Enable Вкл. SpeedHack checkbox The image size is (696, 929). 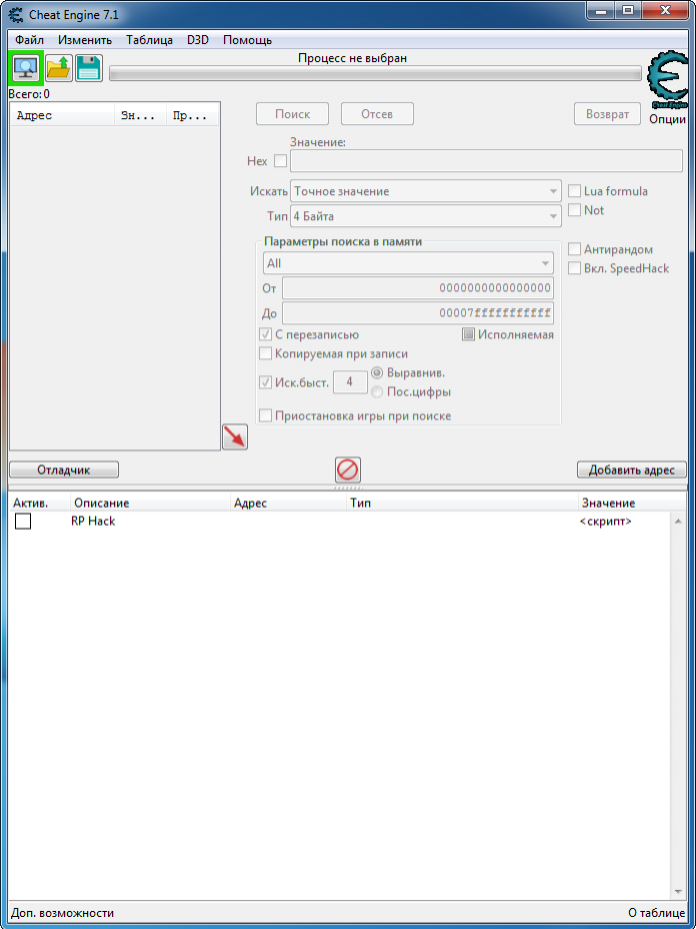pos(574,268)
